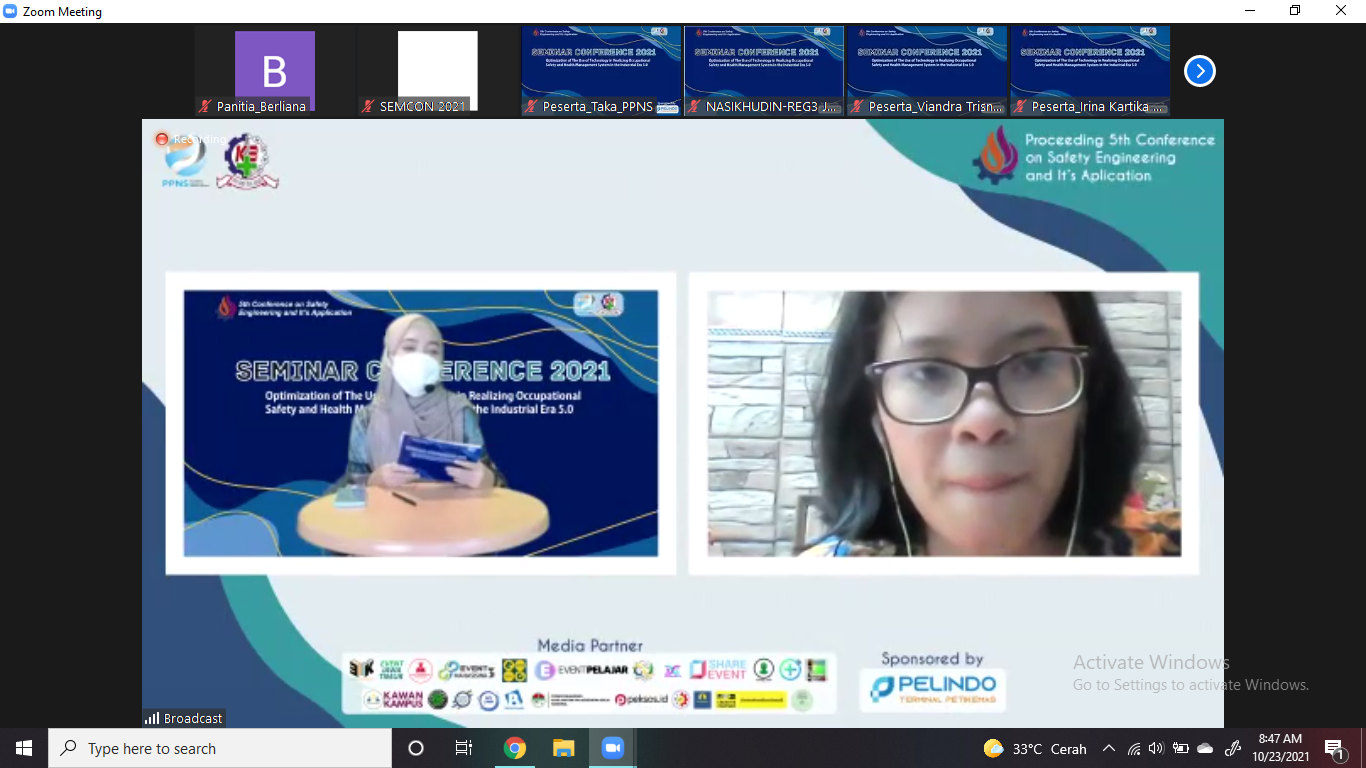Click the Type here to search box
Viewport: 1366px width, 768px height.
(x=220, y=748)
